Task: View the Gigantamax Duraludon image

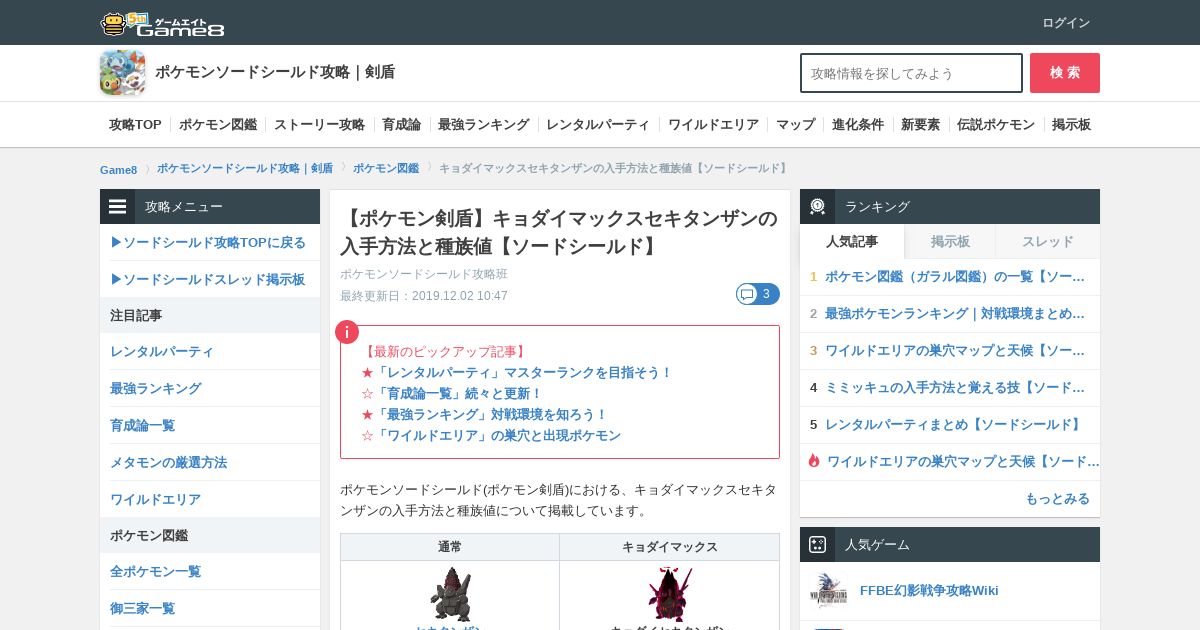Action: coord(670,594)
